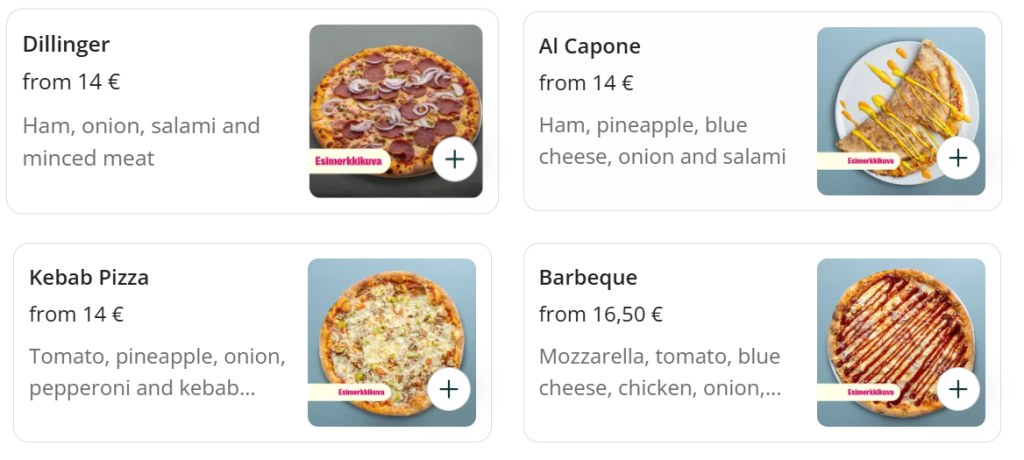Select the Al Capone ingredients description

click(x=661, y=141)
